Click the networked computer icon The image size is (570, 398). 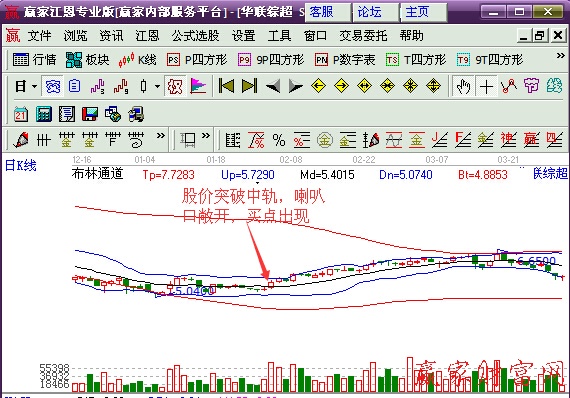click(x=136, y=114)
